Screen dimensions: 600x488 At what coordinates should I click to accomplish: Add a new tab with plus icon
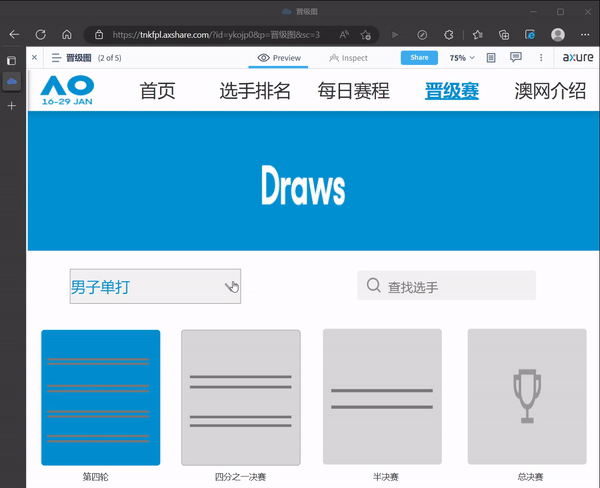(x=12, y=106)
